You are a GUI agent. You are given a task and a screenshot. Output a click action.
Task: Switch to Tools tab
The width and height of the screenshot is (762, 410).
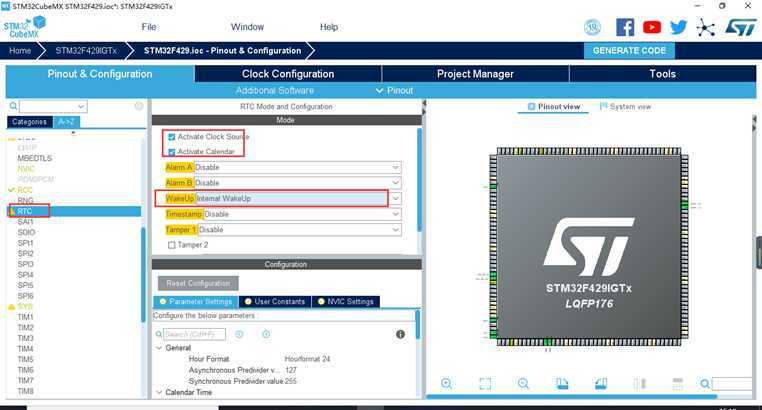coord(663,74)
